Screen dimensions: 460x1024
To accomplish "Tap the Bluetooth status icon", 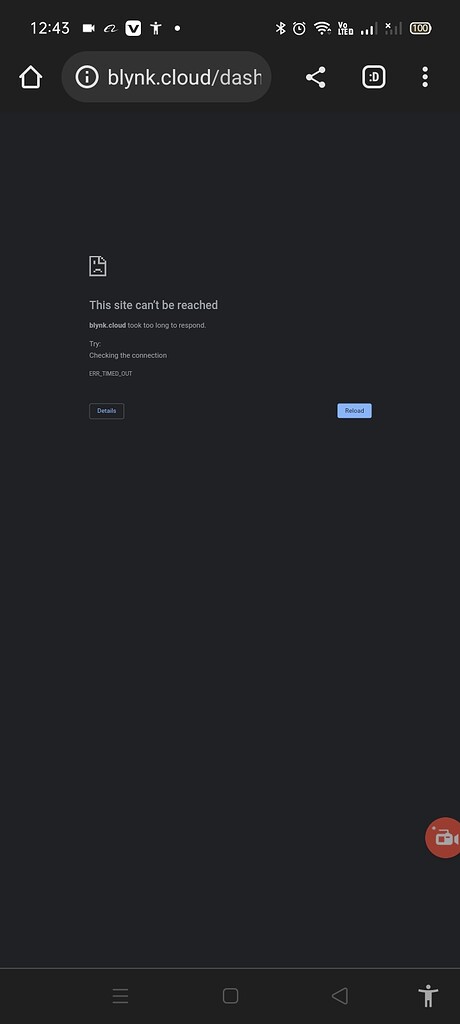I will tap(280, 28).
